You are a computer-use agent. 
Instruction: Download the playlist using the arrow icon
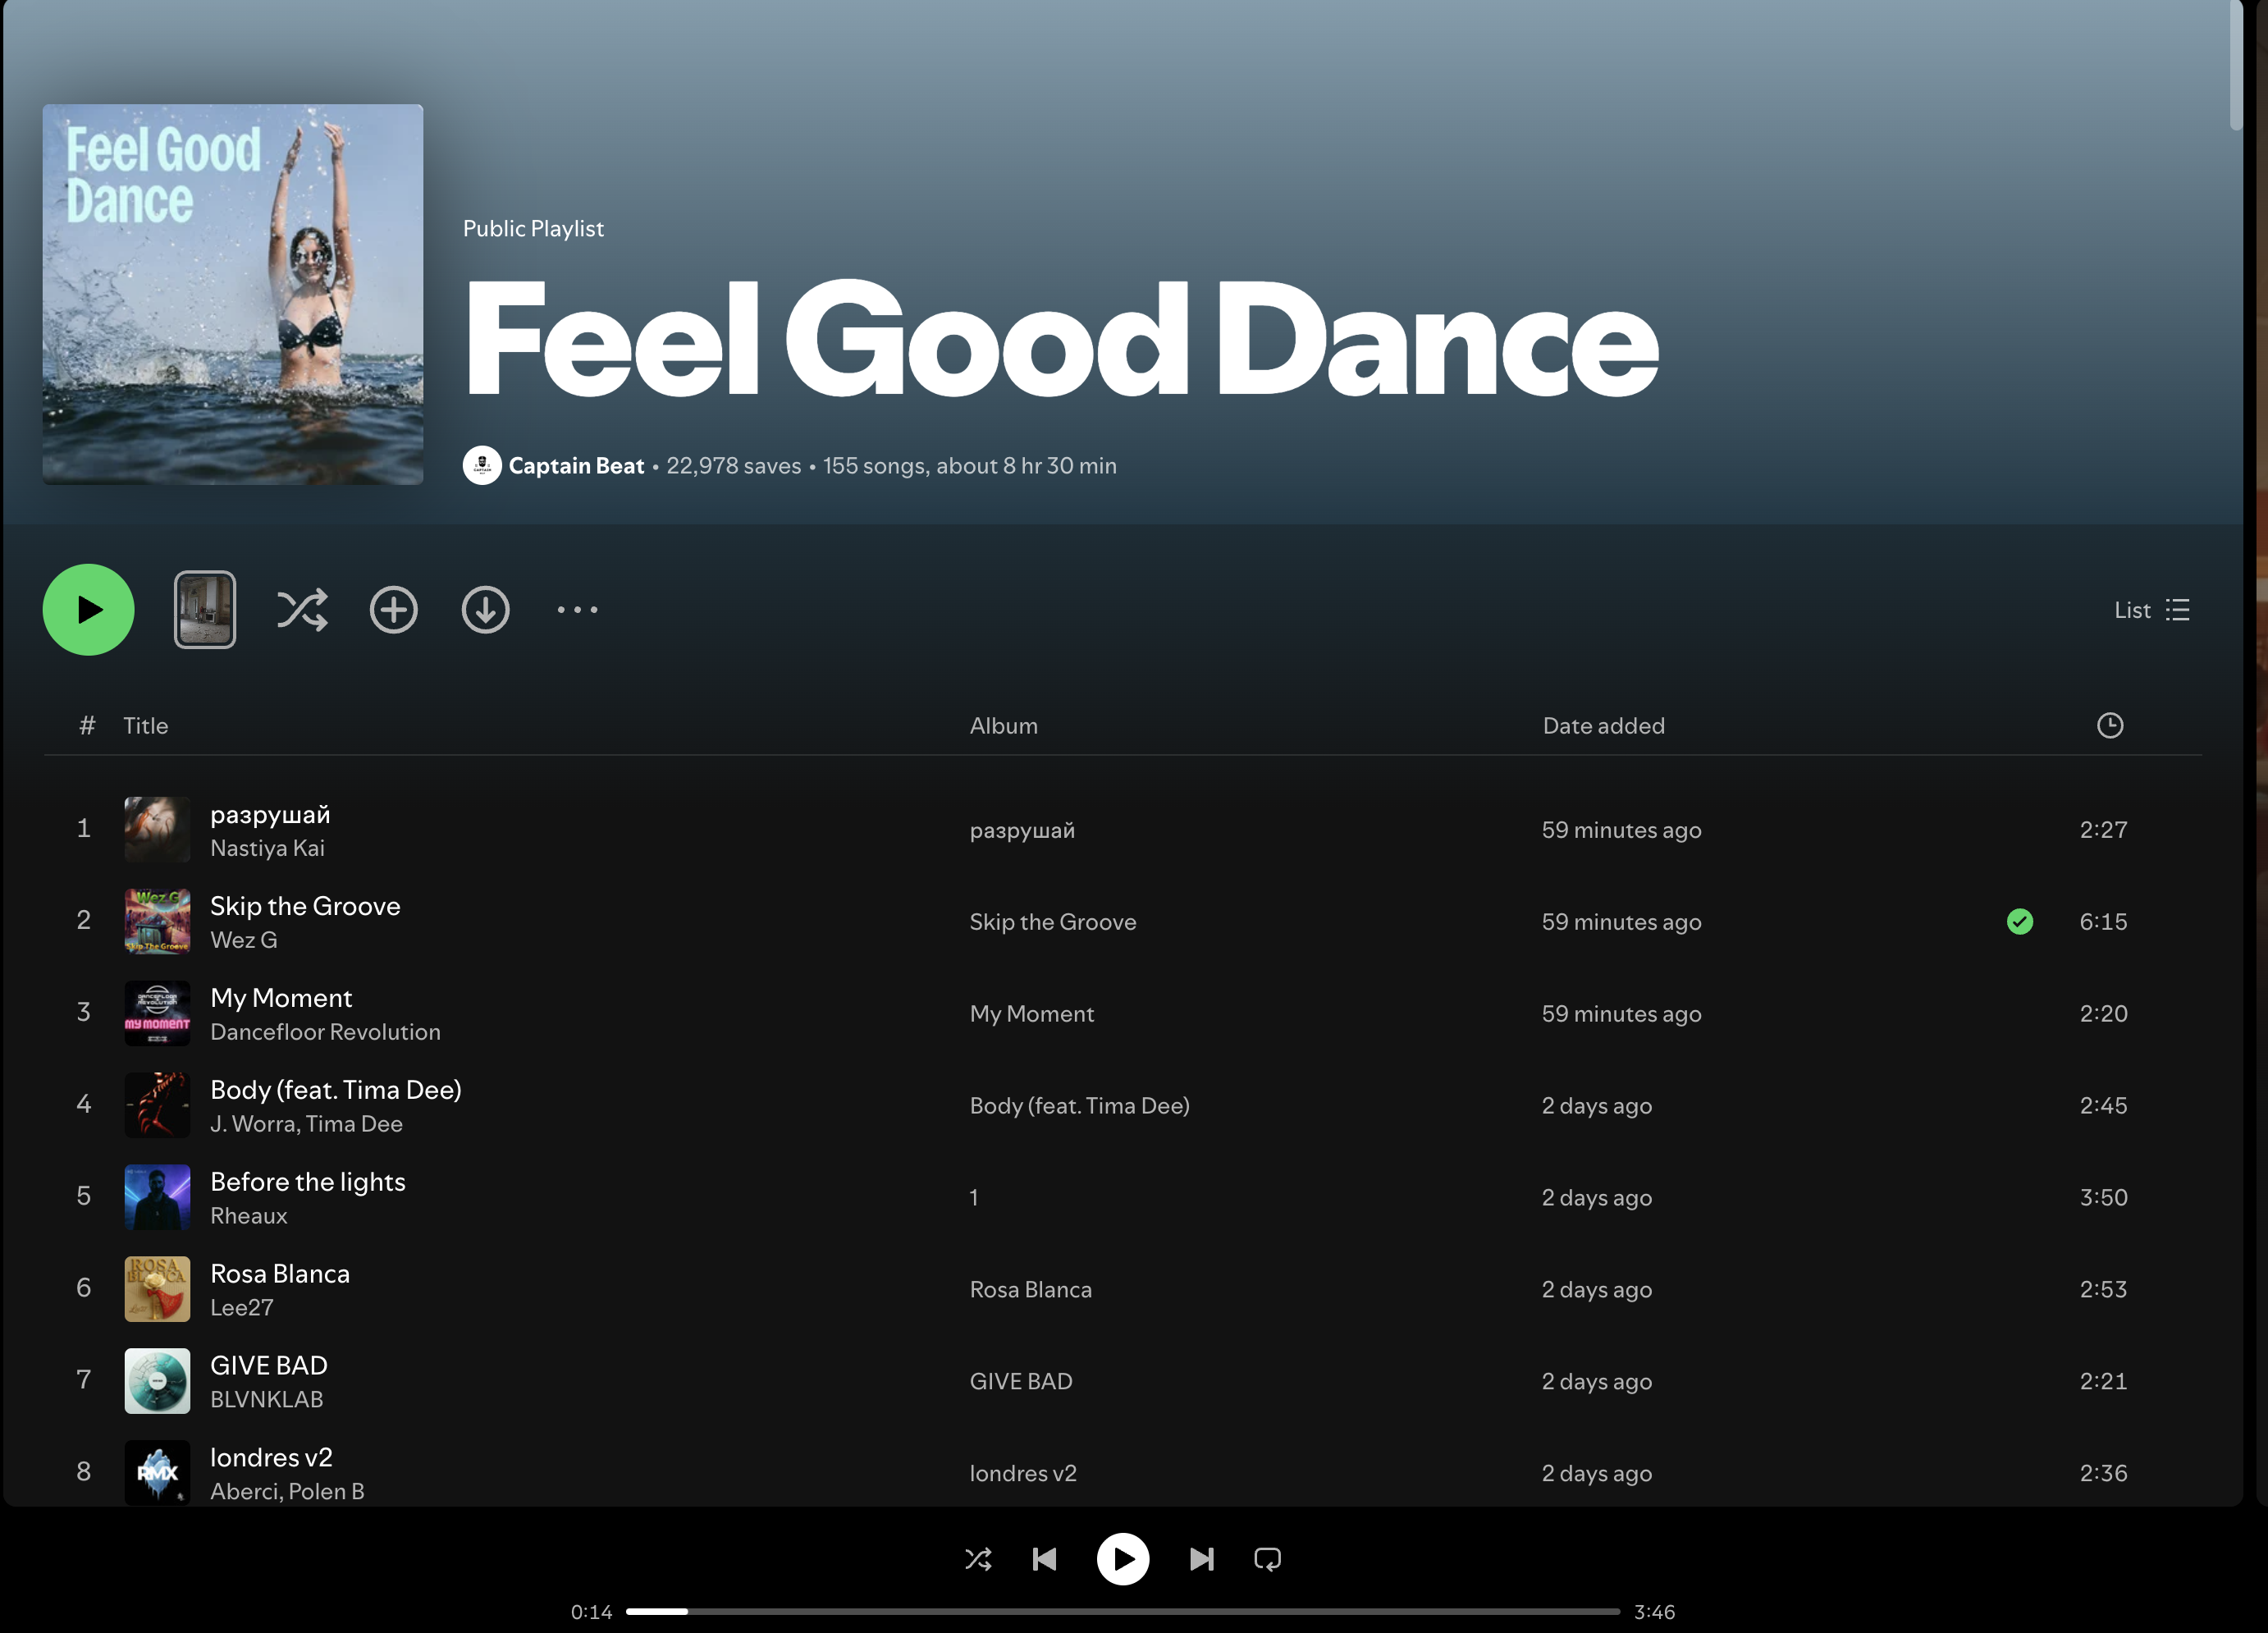pyautogui.click(x=486, y=610)
